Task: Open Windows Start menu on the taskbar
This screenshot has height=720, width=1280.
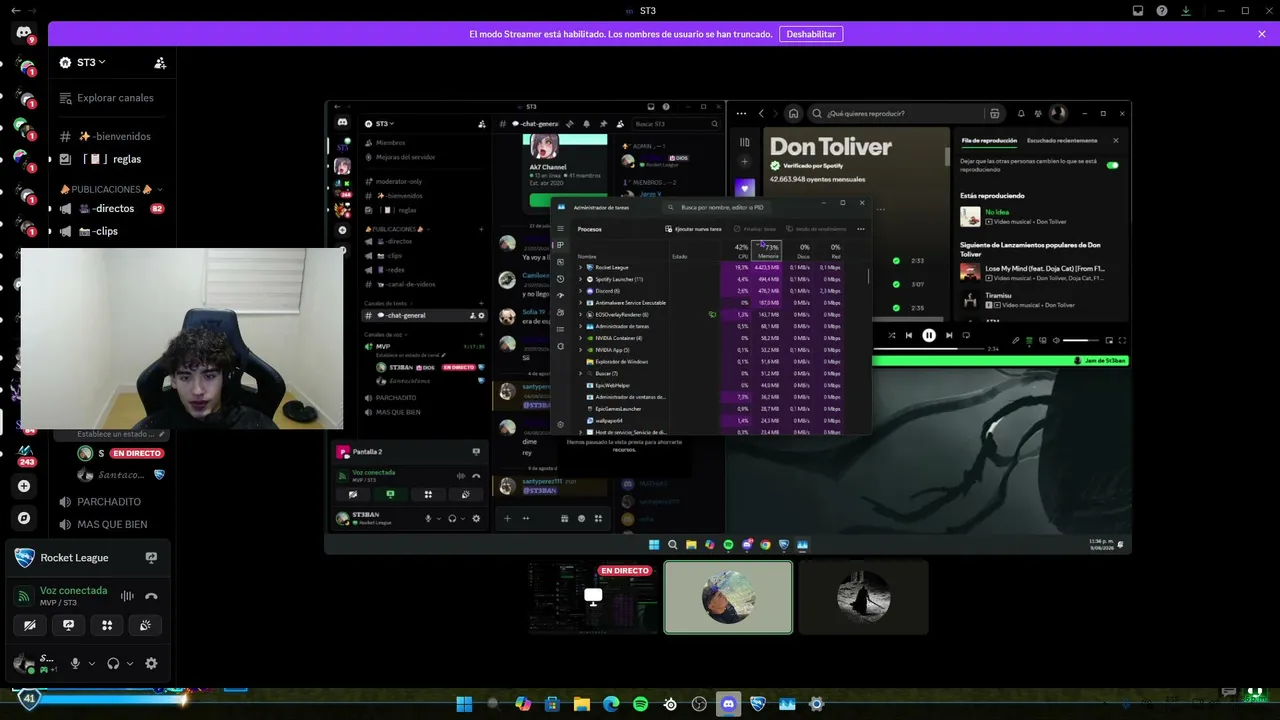Action: (464, 704)
